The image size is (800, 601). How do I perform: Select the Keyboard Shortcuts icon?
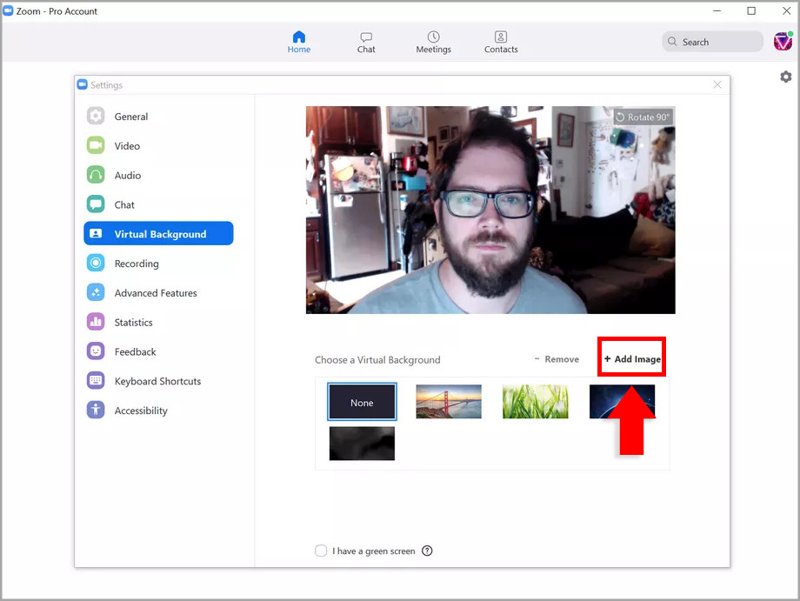point(95,381)
